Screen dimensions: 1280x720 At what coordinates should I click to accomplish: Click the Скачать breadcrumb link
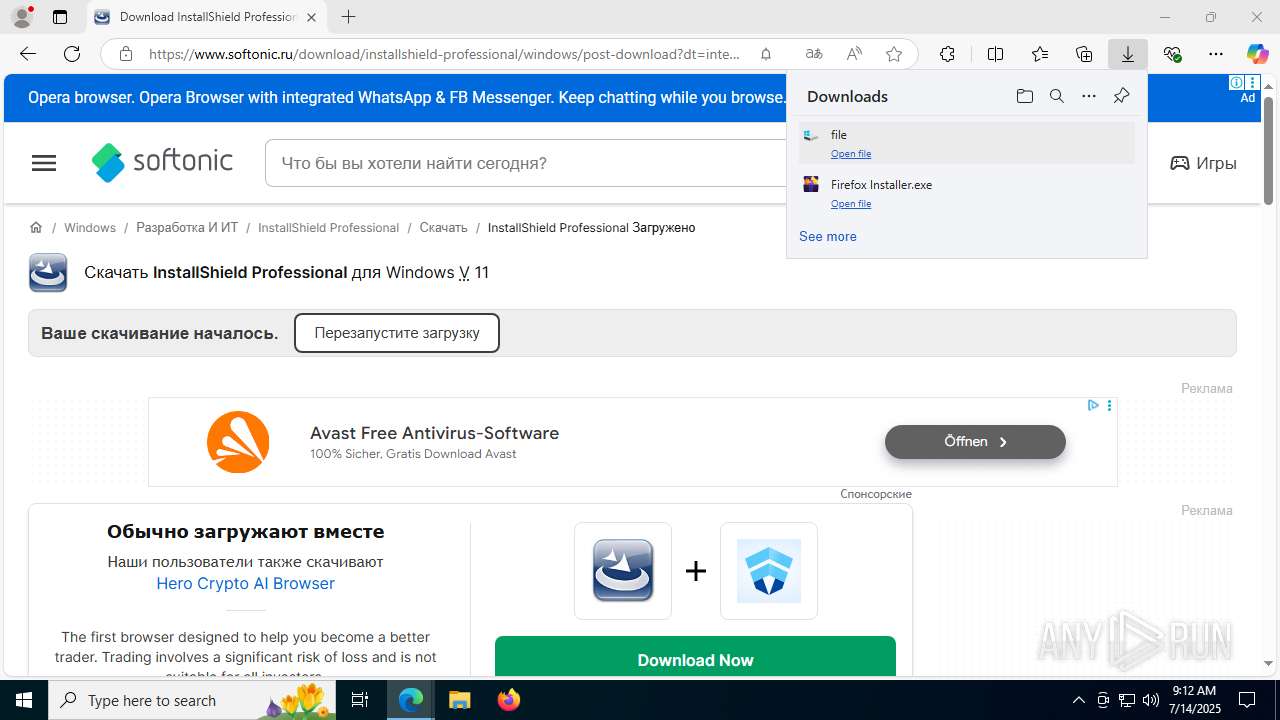point(443,228)
